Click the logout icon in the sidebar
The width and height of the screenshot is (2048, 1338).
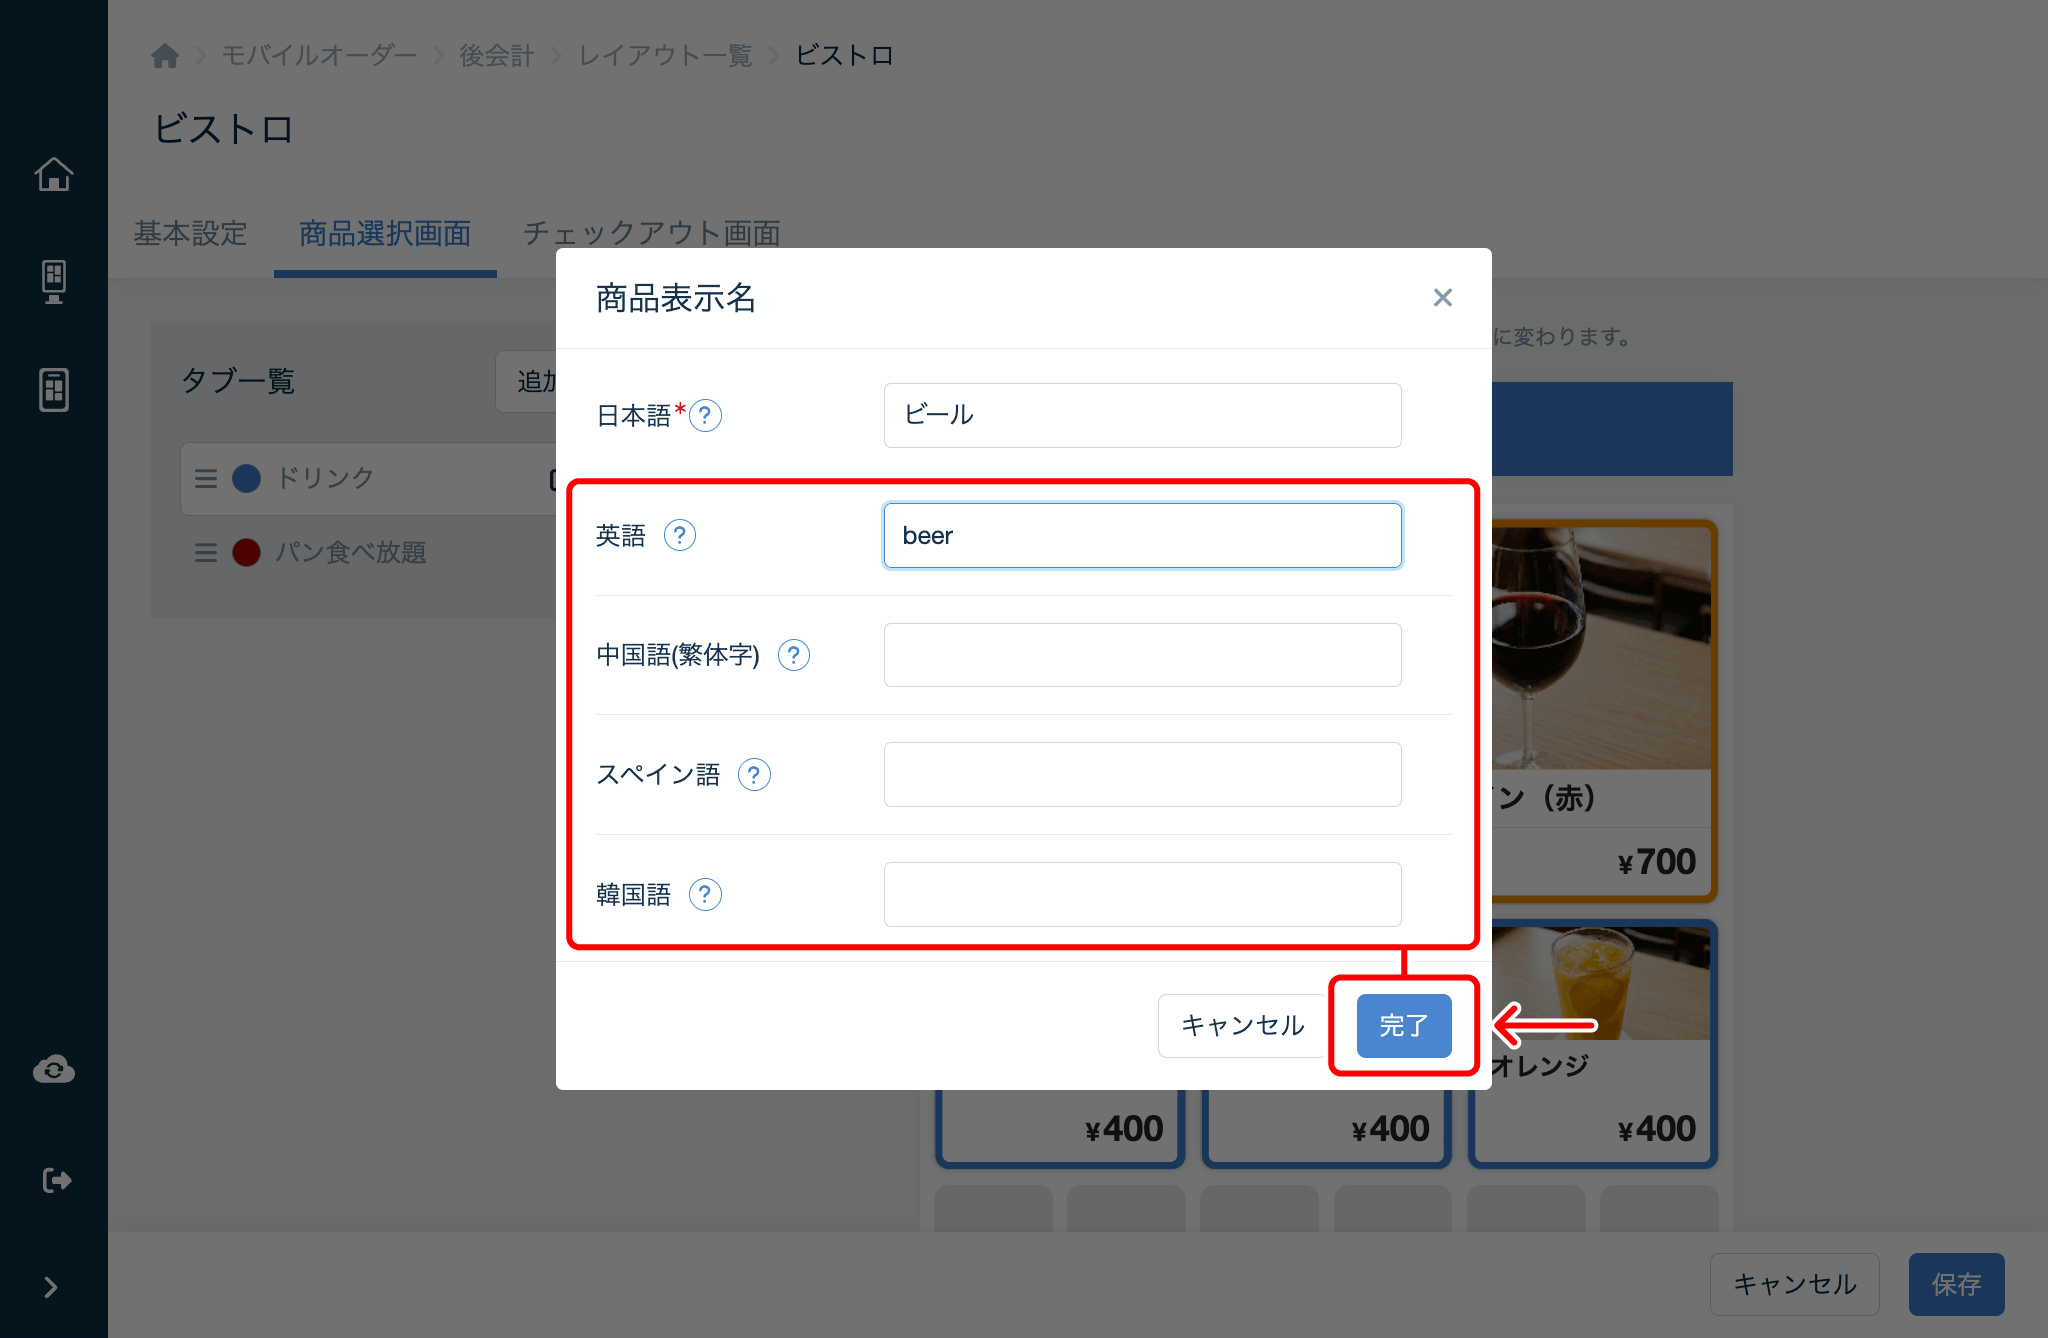(53, 1179)
